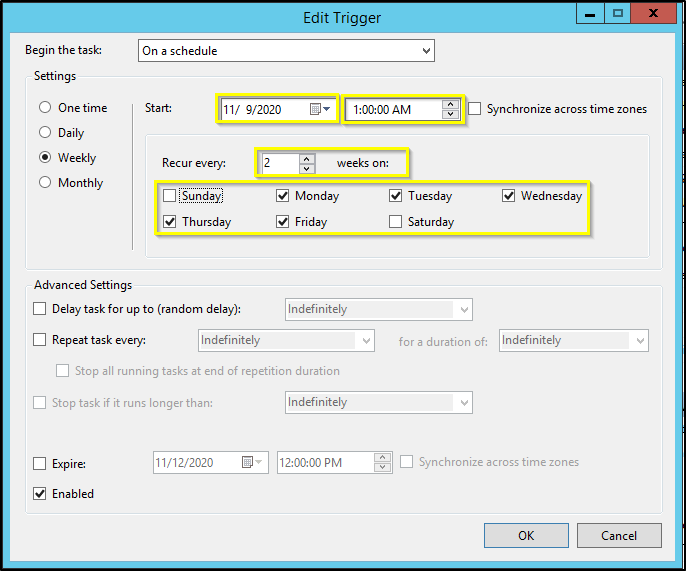
Task: Open the Repeat task every interval dropdown
Action: [x=286, y=340]
